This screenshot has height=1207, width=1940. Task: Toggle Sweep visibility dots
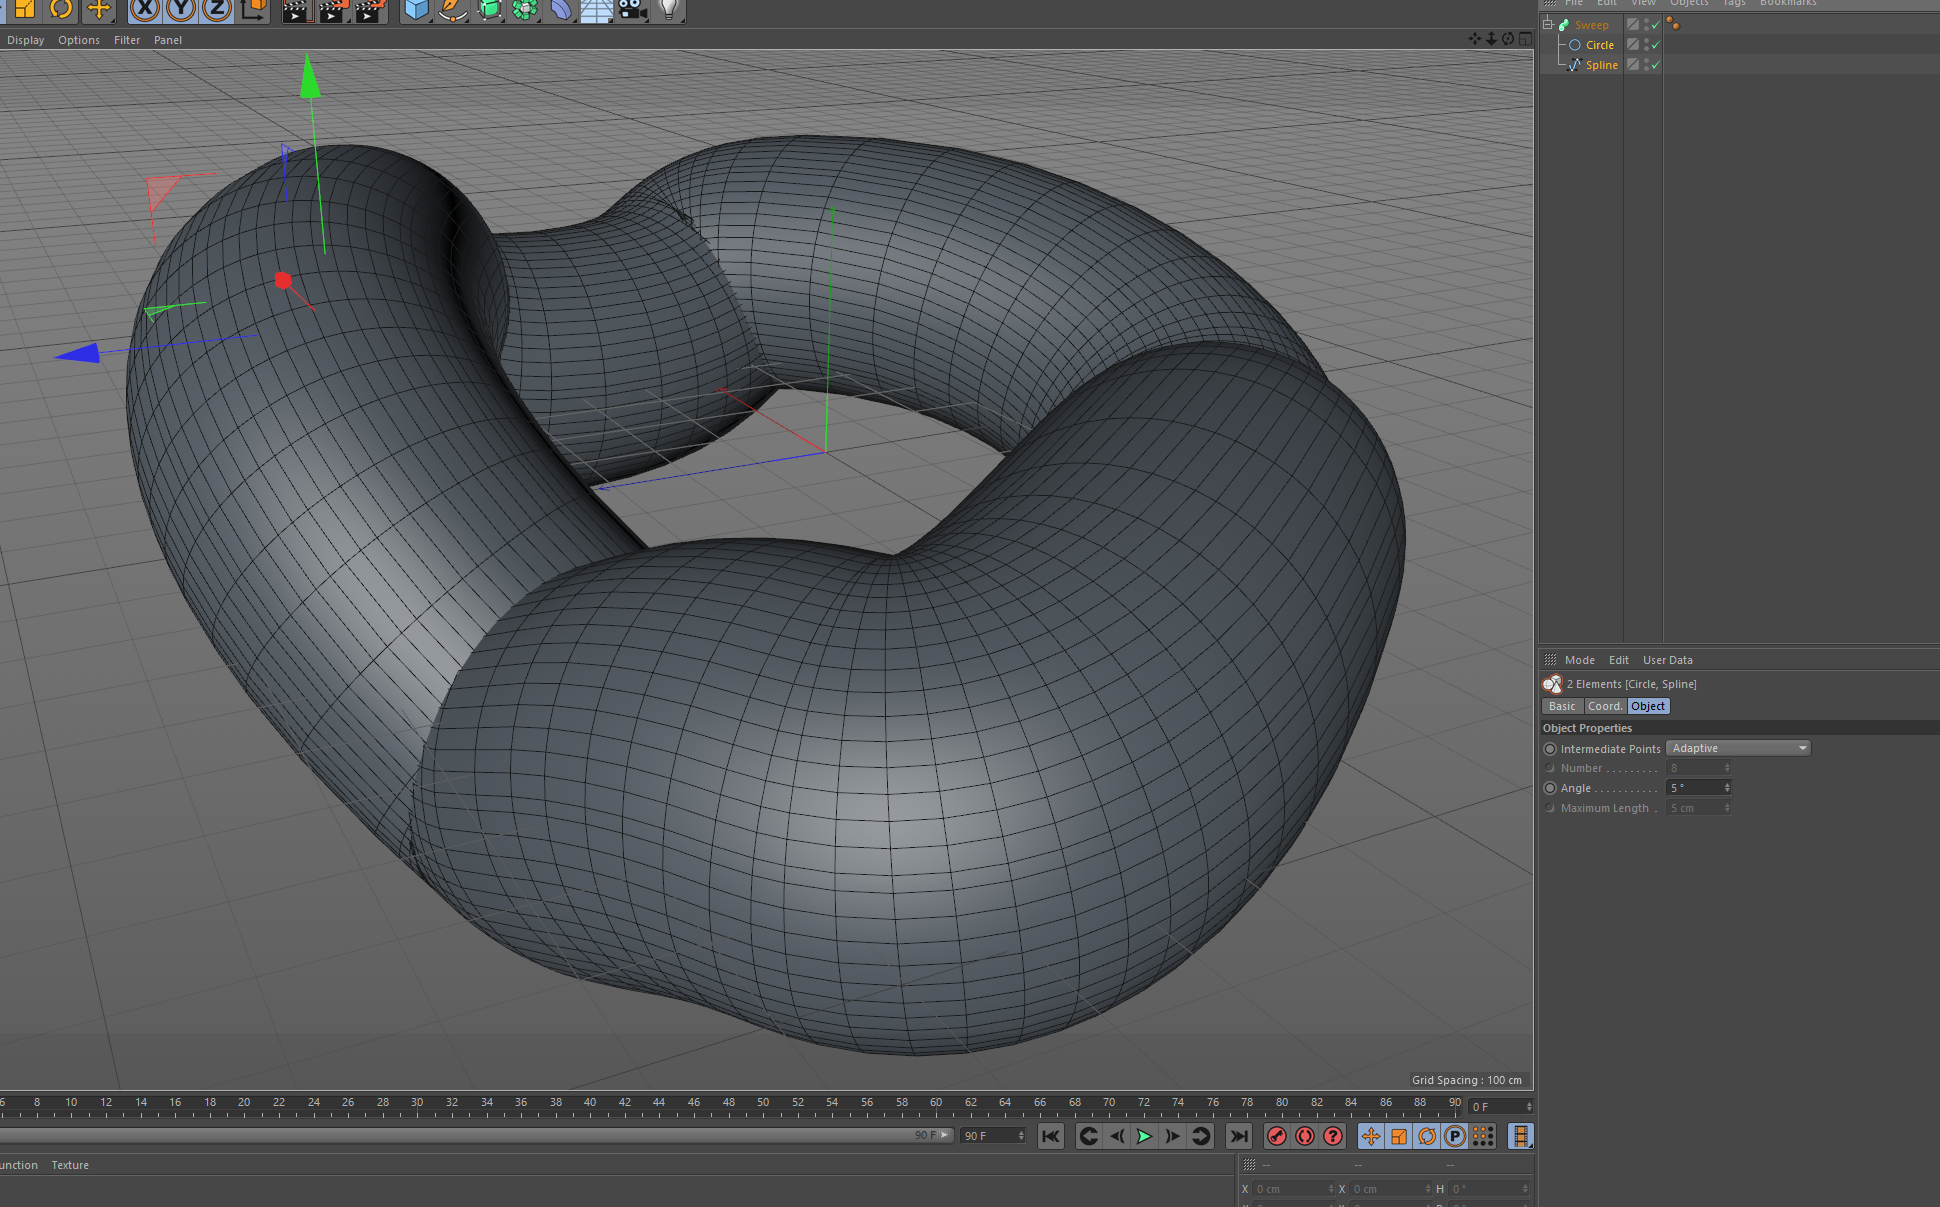[x=1646, y=25]
